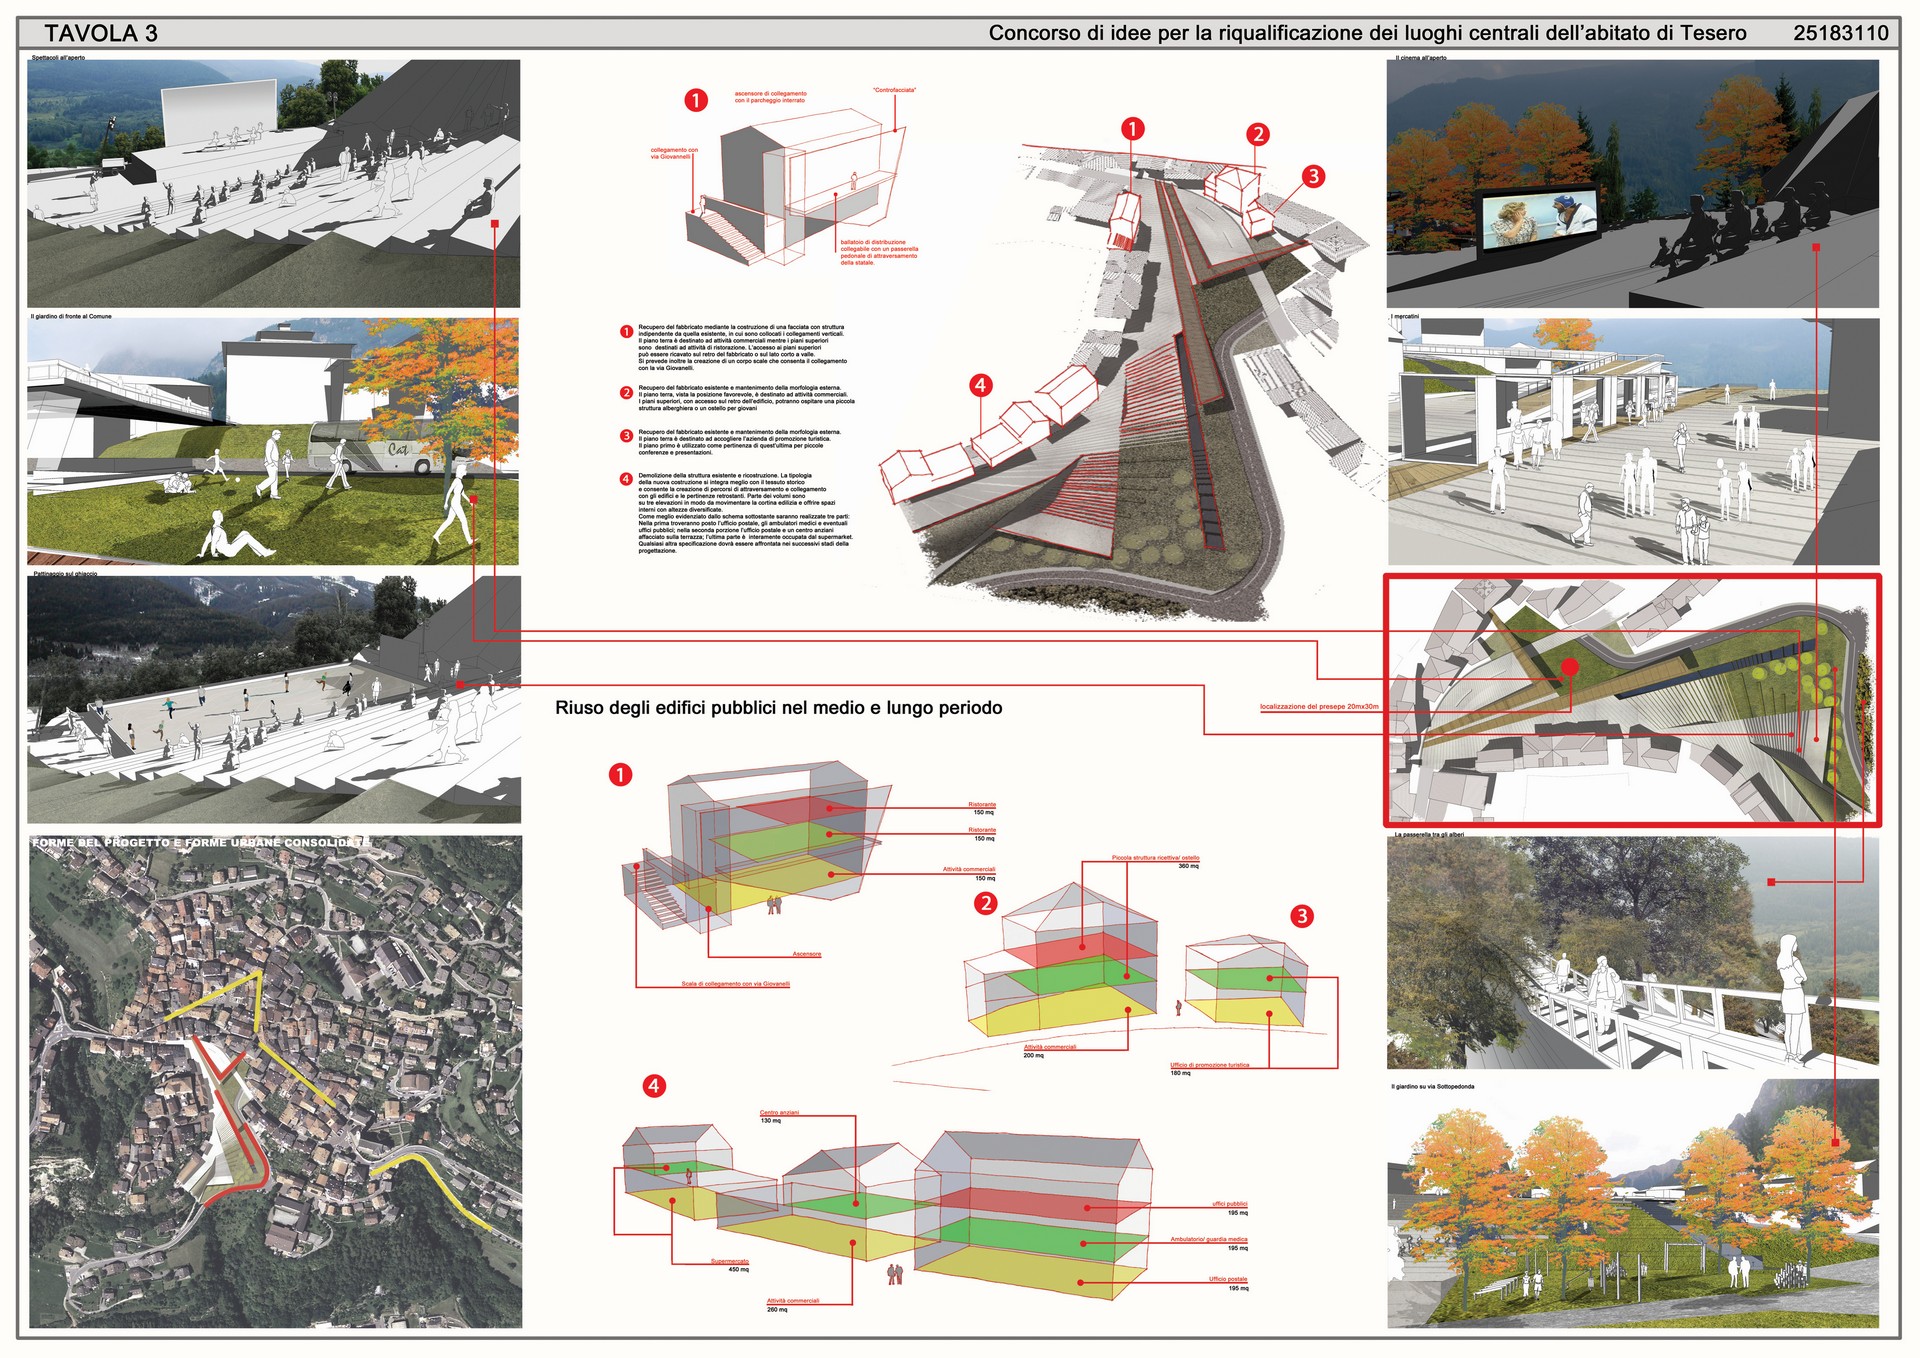
Task: Click the large red presepe dot on the plan
Action: (x=1569, y=667)
